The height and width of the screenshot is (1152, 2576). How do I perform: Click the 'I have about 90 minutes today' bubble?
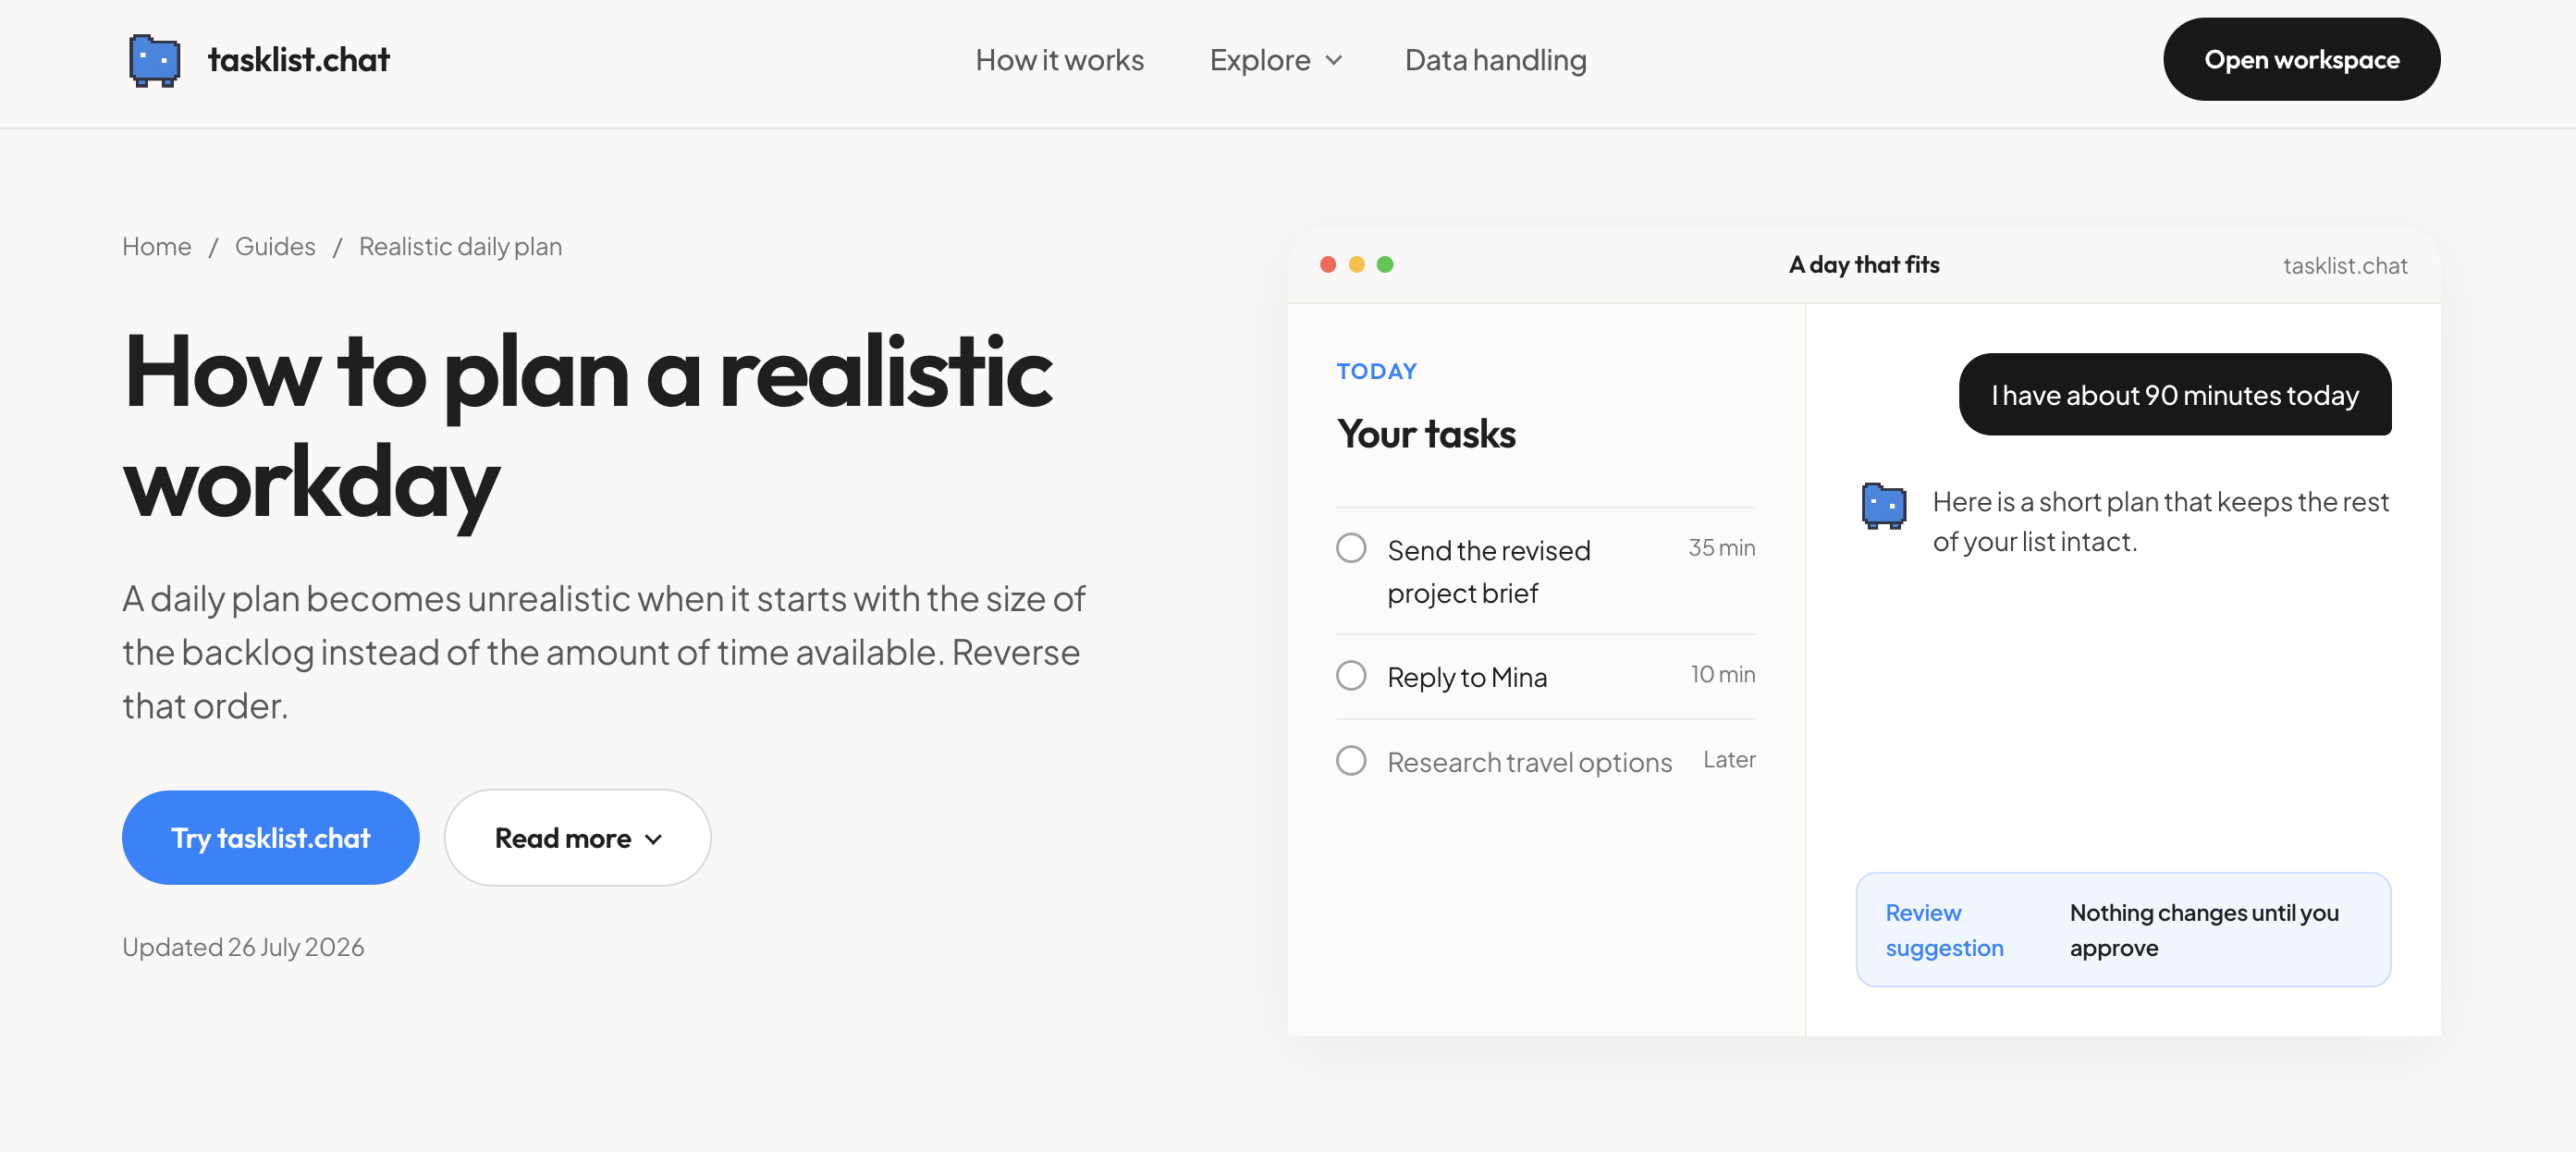2174,394
